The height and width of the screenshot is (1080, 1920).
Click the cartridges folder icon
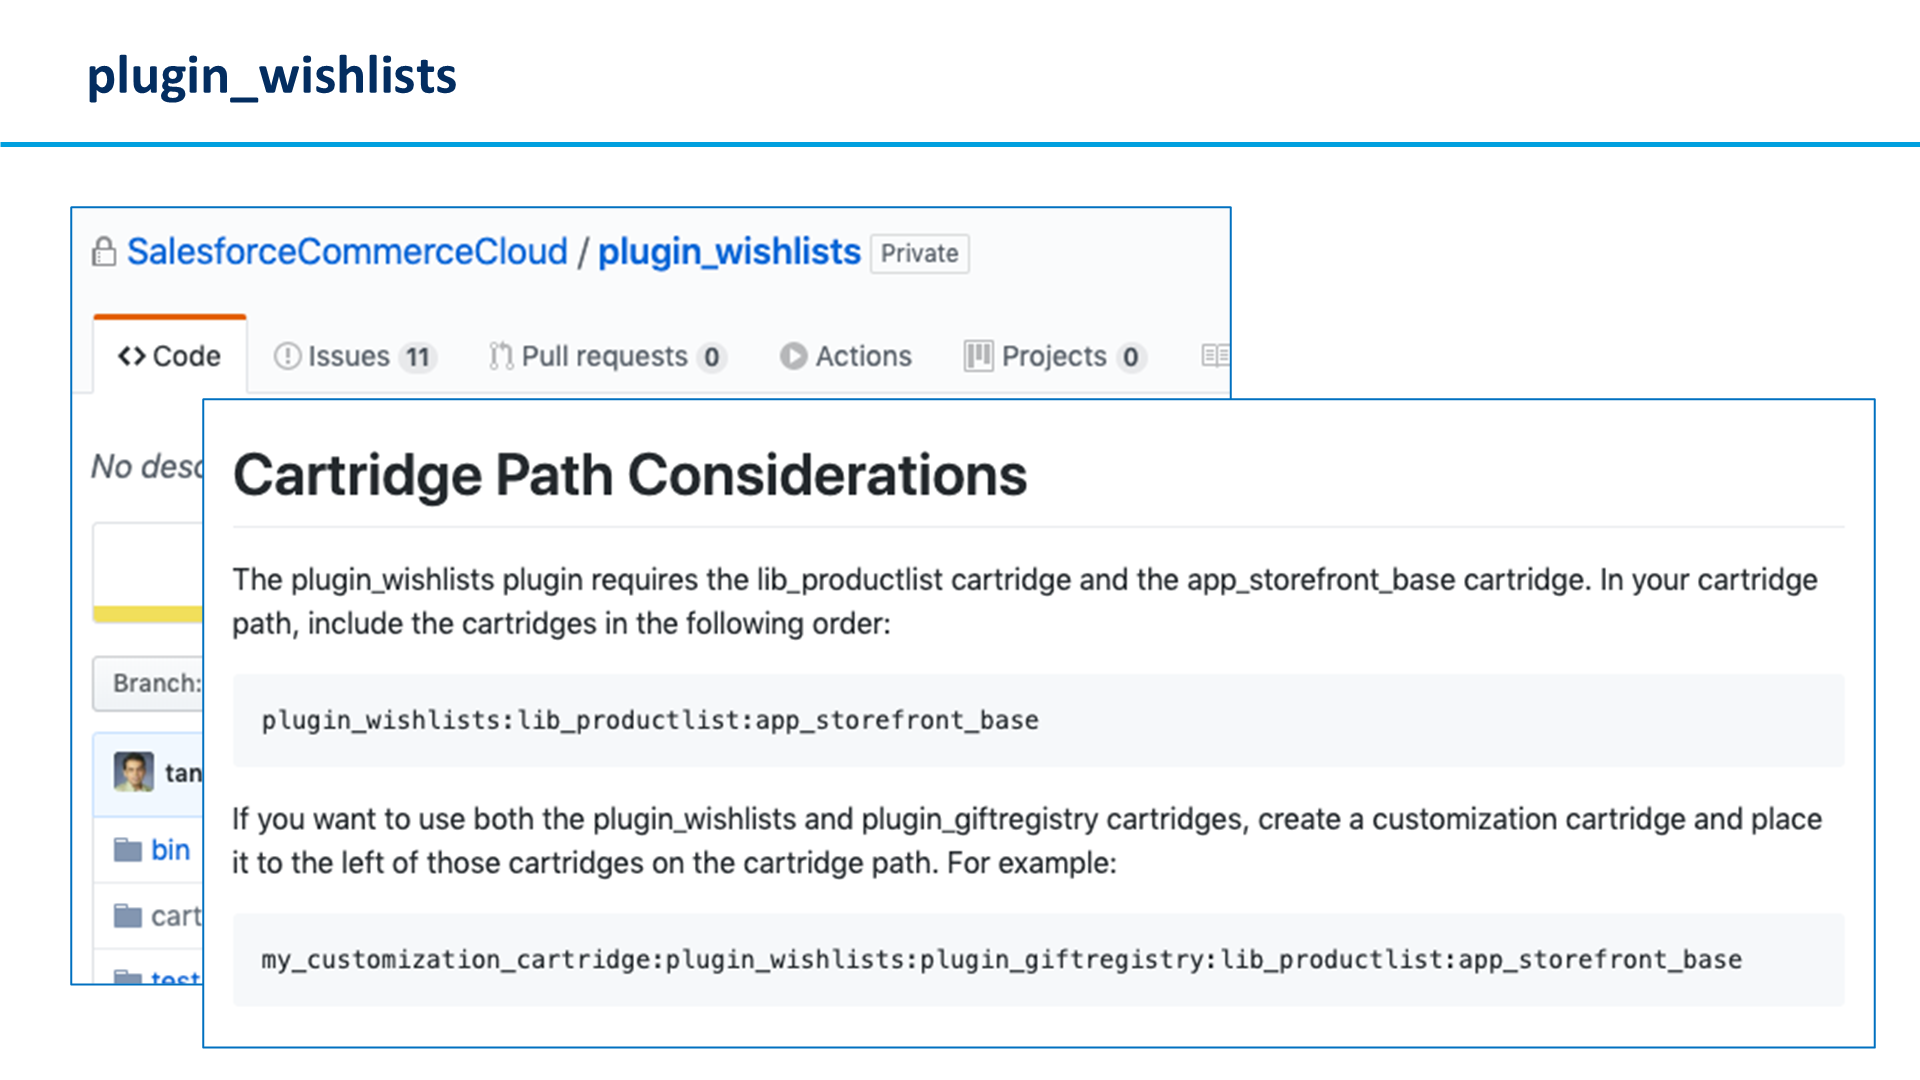click(128, 916)
